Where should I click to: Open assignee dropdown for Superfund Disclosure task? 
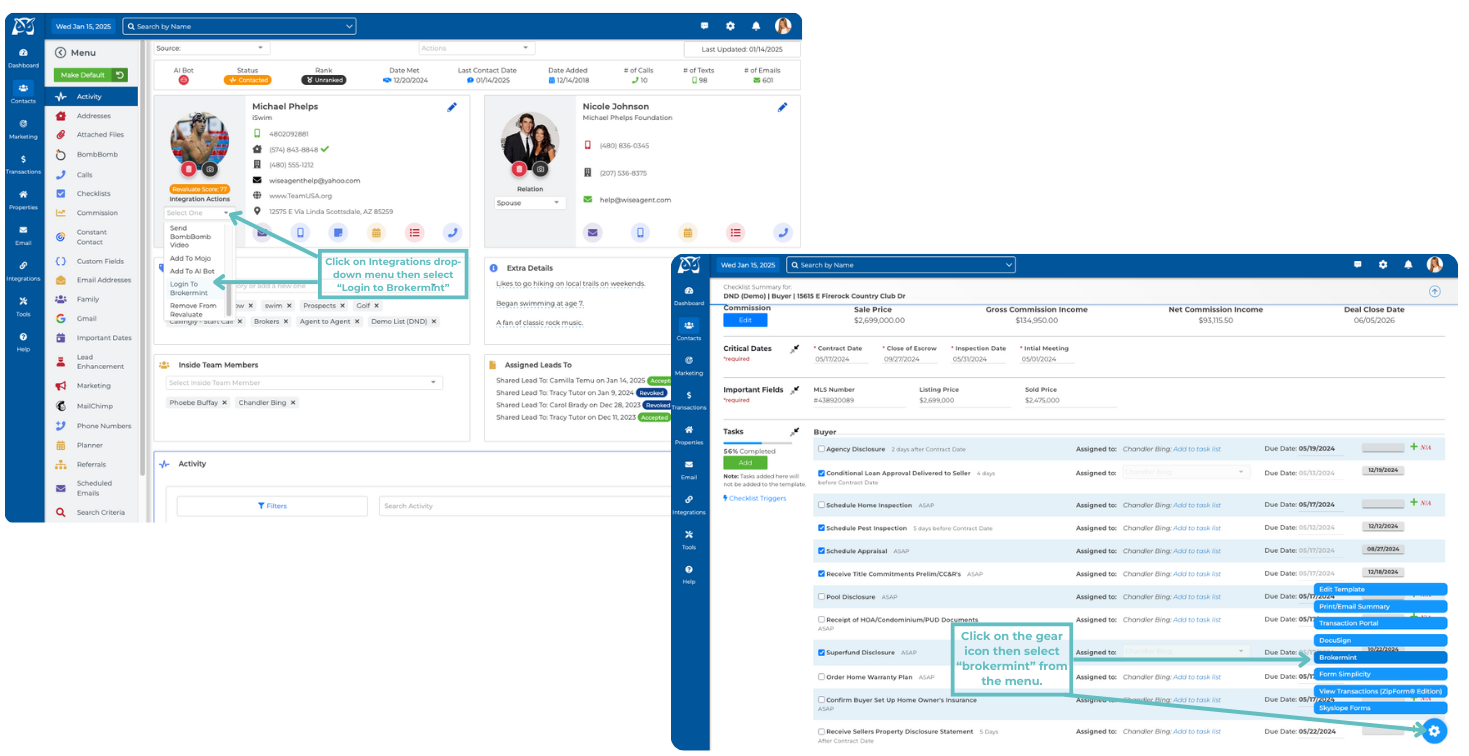tap(1185, 652)
